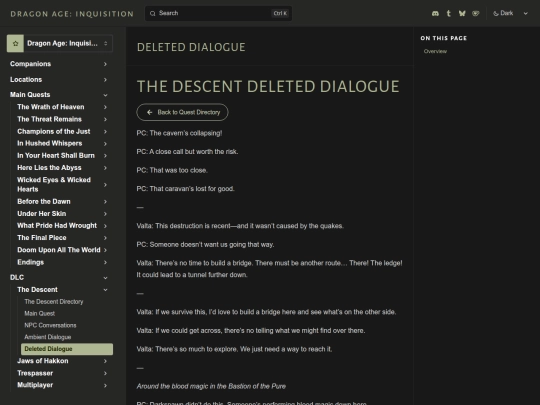Expand the Jaws of Hakkon chevron

point(105,361)
